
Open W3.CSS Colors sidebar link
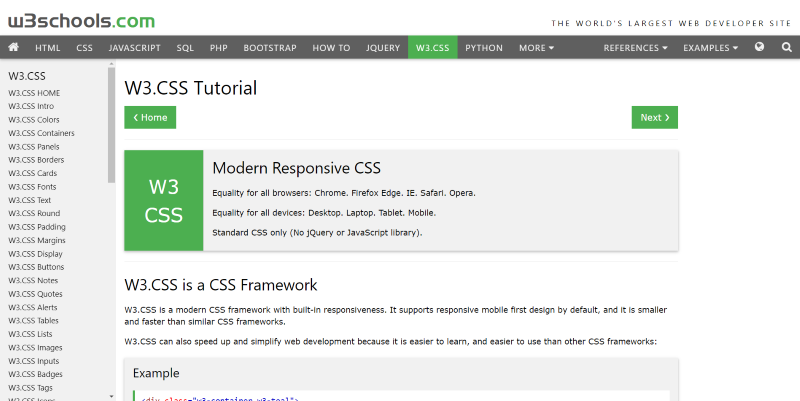pyautogui.click(x=34, y=119)
